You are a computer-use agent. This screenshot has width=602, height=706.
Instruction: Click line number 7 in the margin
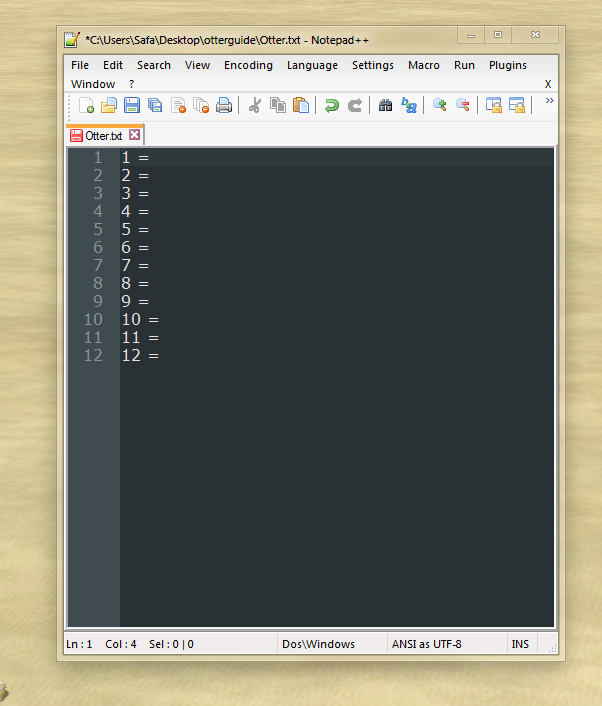[98, 265]
